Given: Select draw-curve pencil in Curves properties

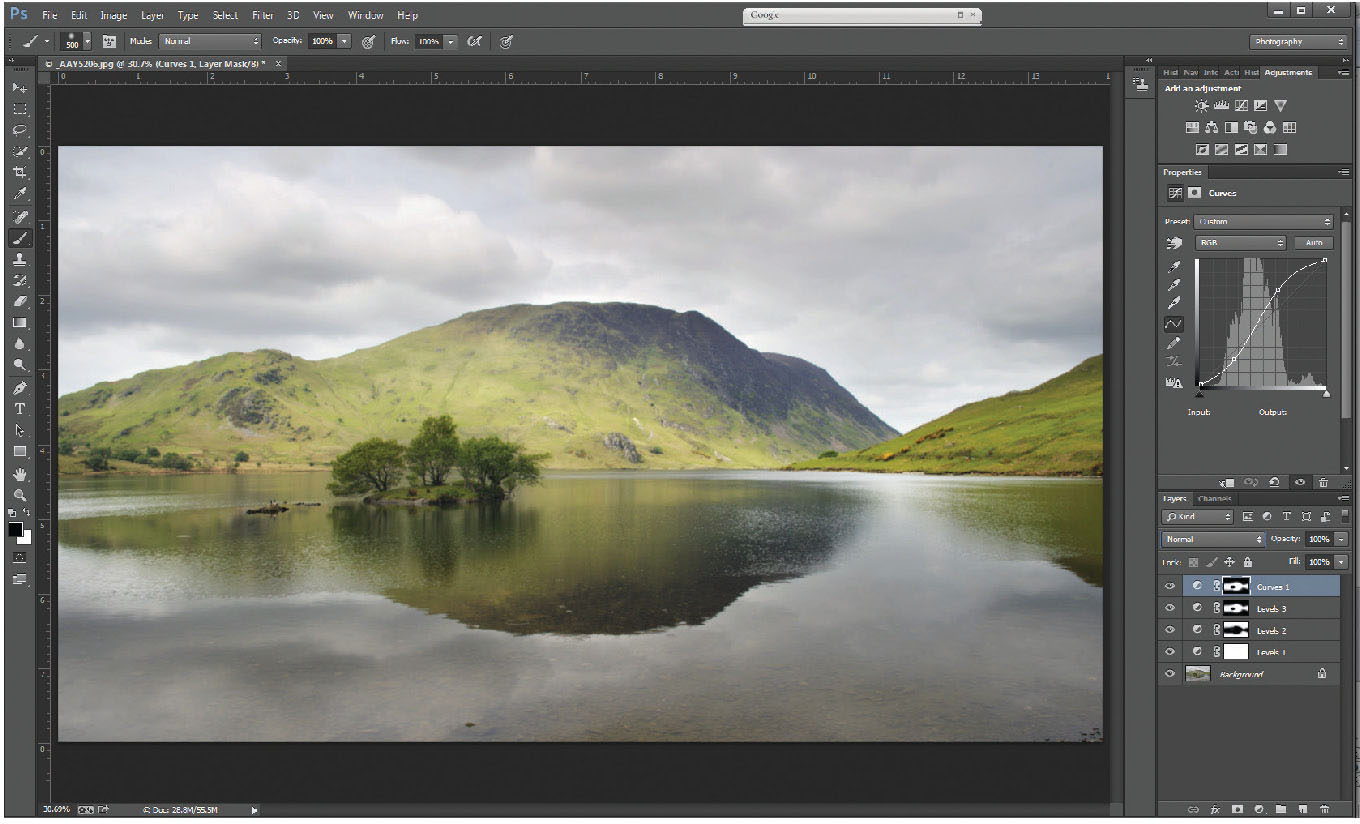Looking at the screenshot, I should coord(1175,343).
